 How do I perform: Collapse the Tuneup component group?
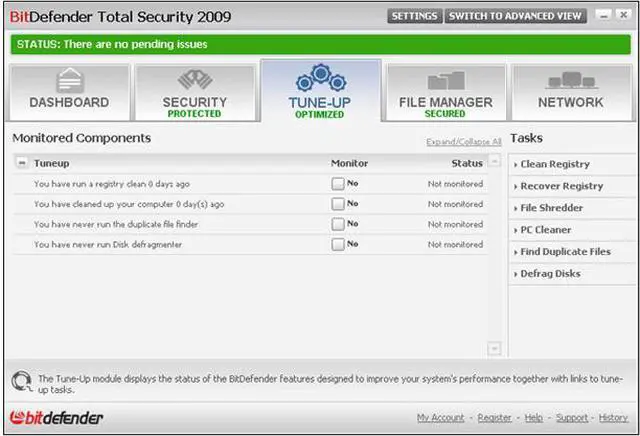21,163
